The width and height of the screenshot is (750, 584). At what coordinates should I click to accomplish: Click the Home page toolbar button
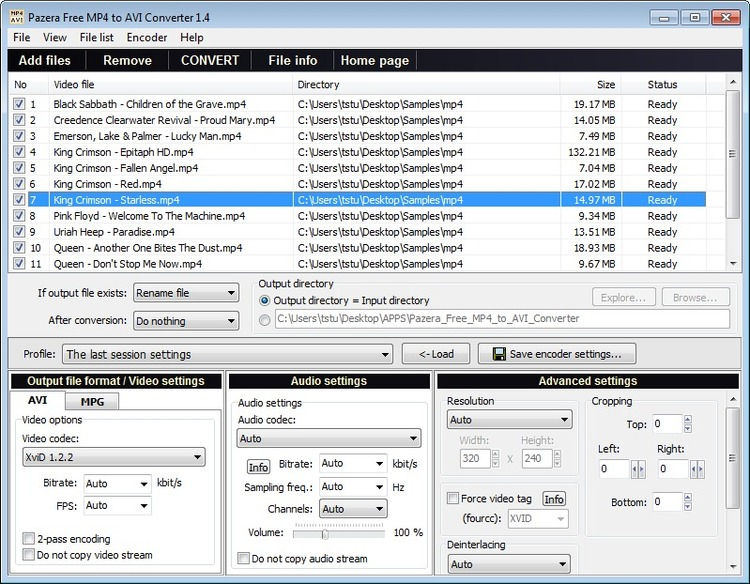pos(375,61)
